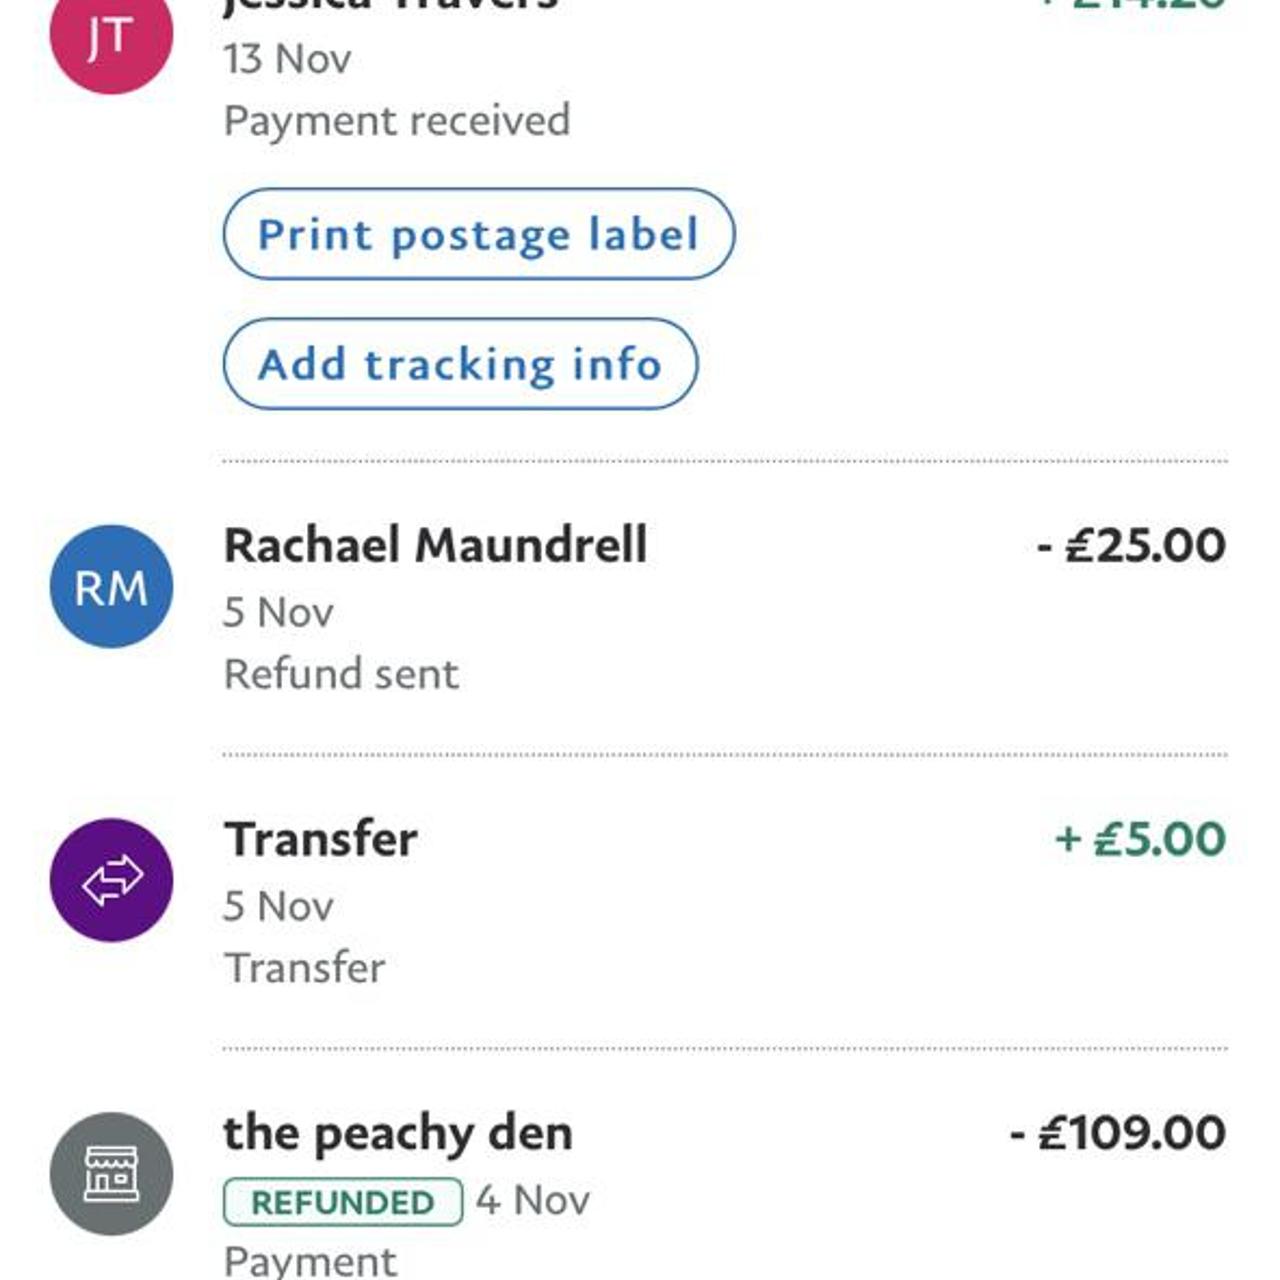This screenshot has height=1280, width=1280.
Task: Click the Refund sent status text
Action: click(x=341, y=673)
